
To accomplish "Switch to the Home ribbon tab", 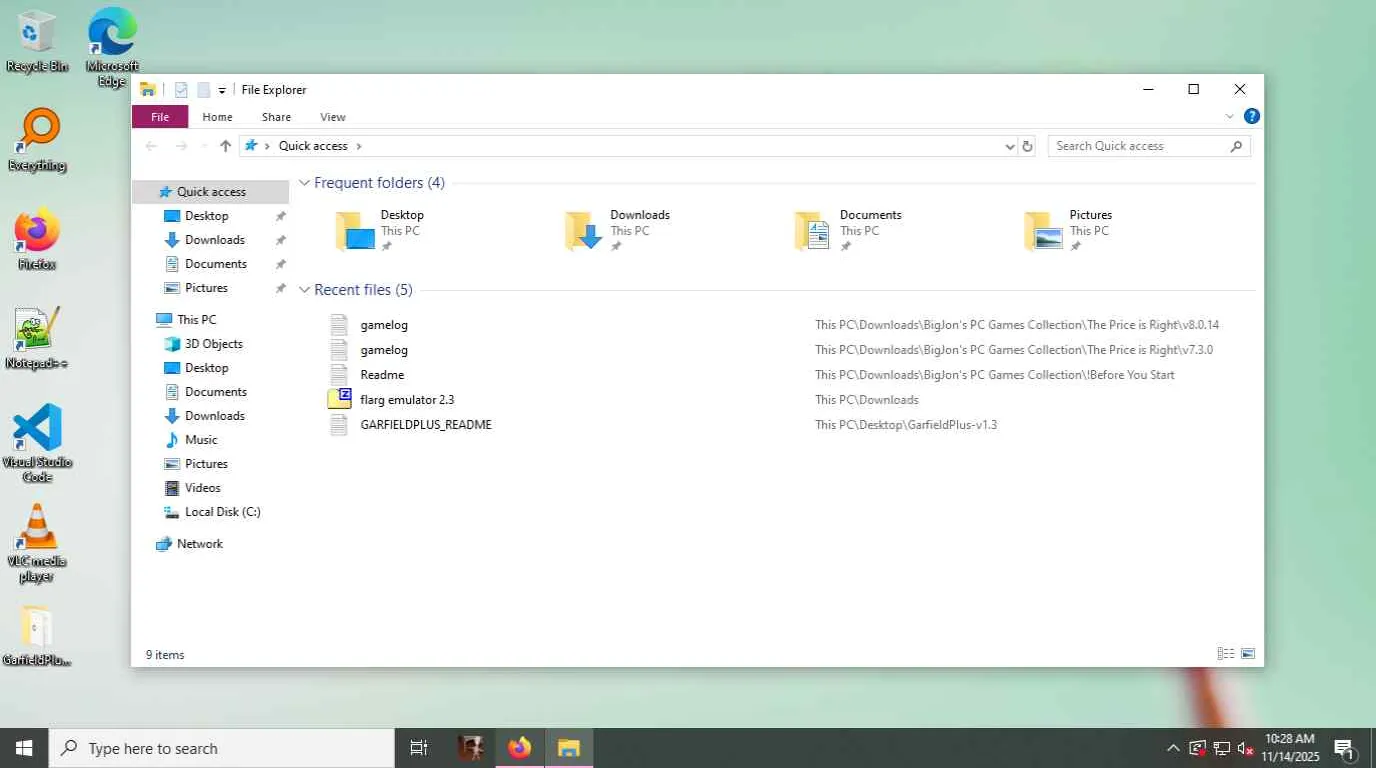I will (x=217, y=117).
